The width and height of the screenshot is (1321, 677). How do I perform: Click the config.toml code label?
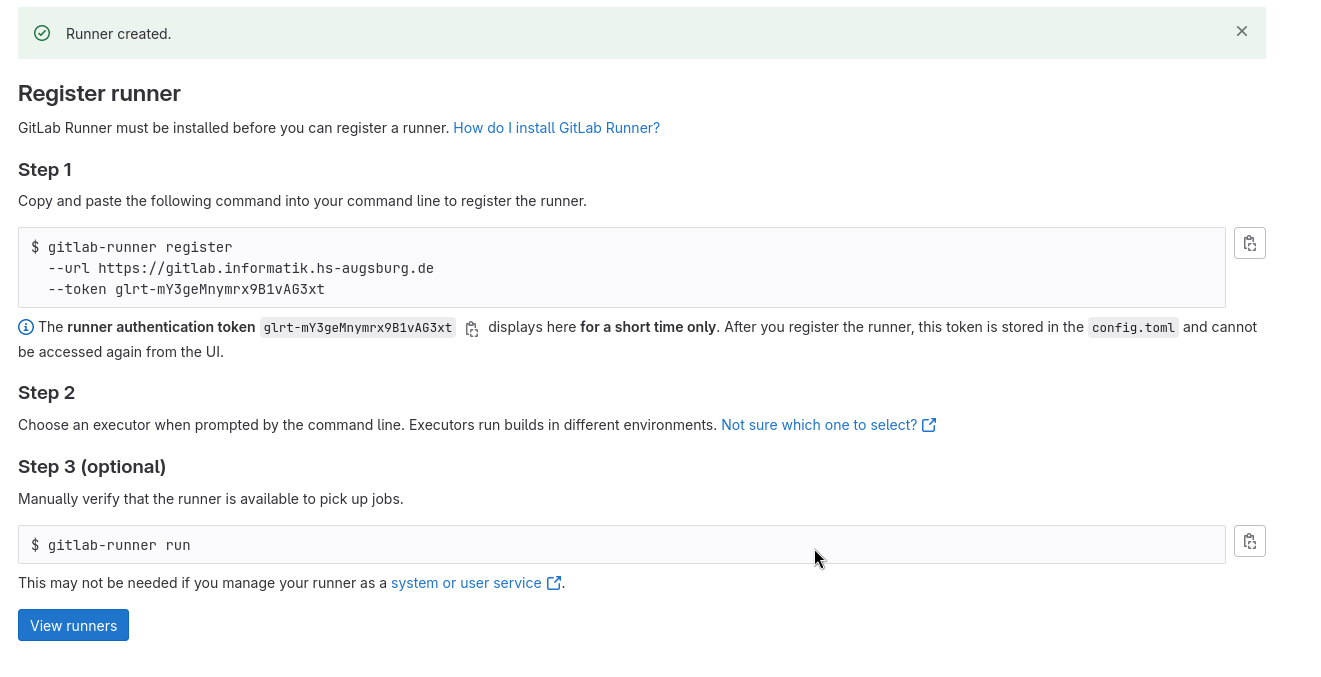point(1133,328)
